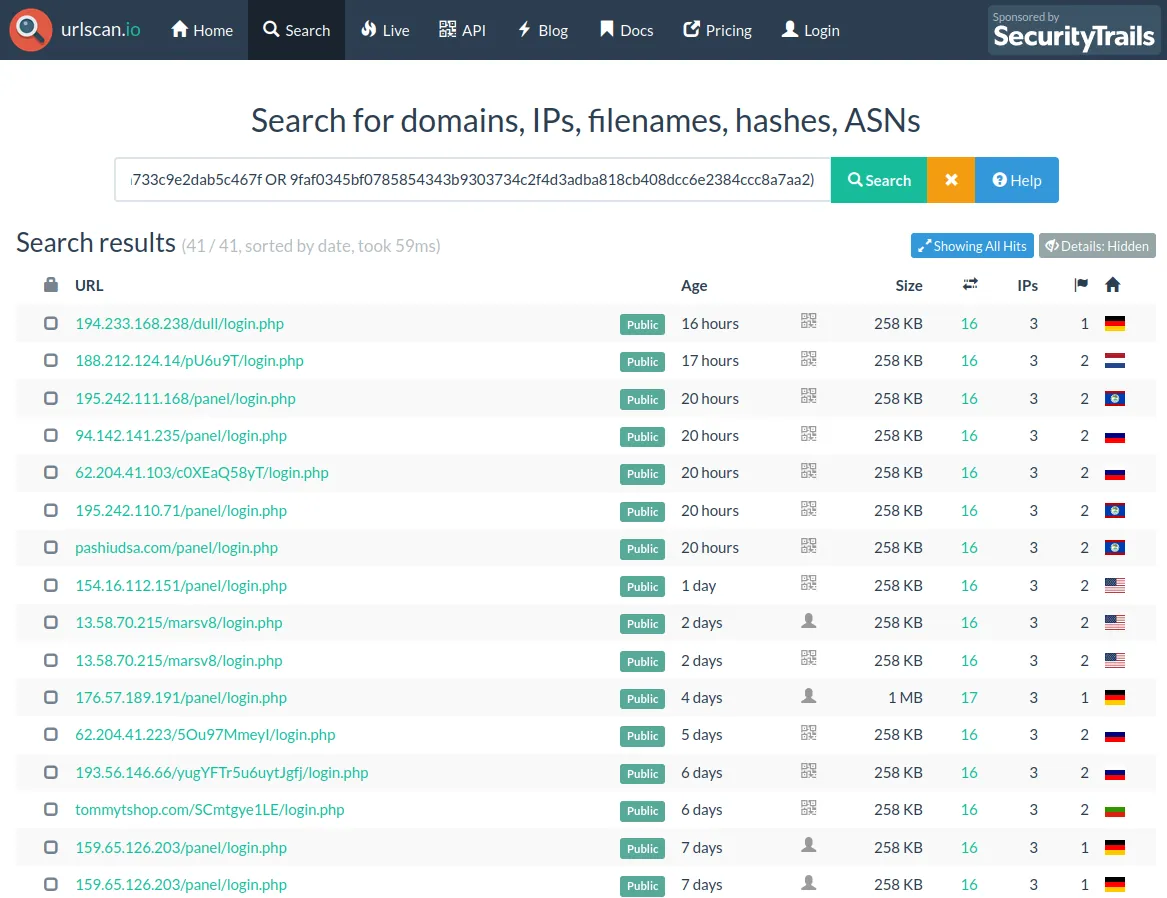
Task: Click QR icon in 188.212.124.14 row
Action: click(808, 359)
